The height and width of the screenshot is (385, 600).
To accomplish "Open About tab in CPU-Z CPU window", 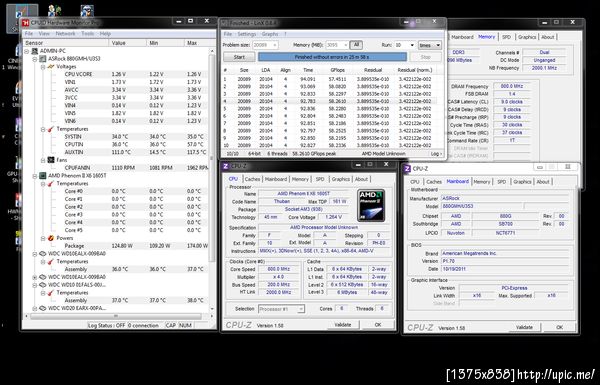I will pos(361,179).
